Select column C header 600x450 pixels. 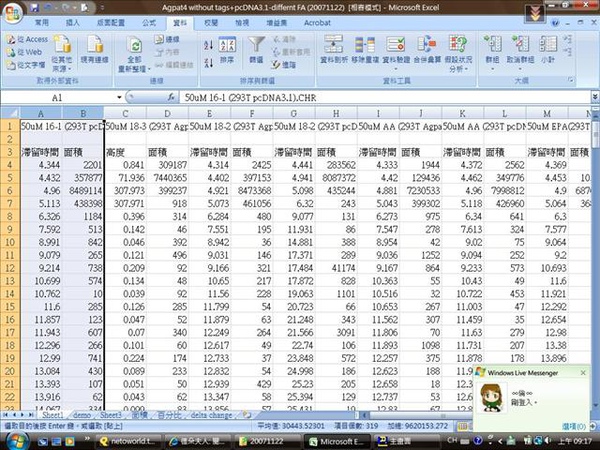coord(125,113)
